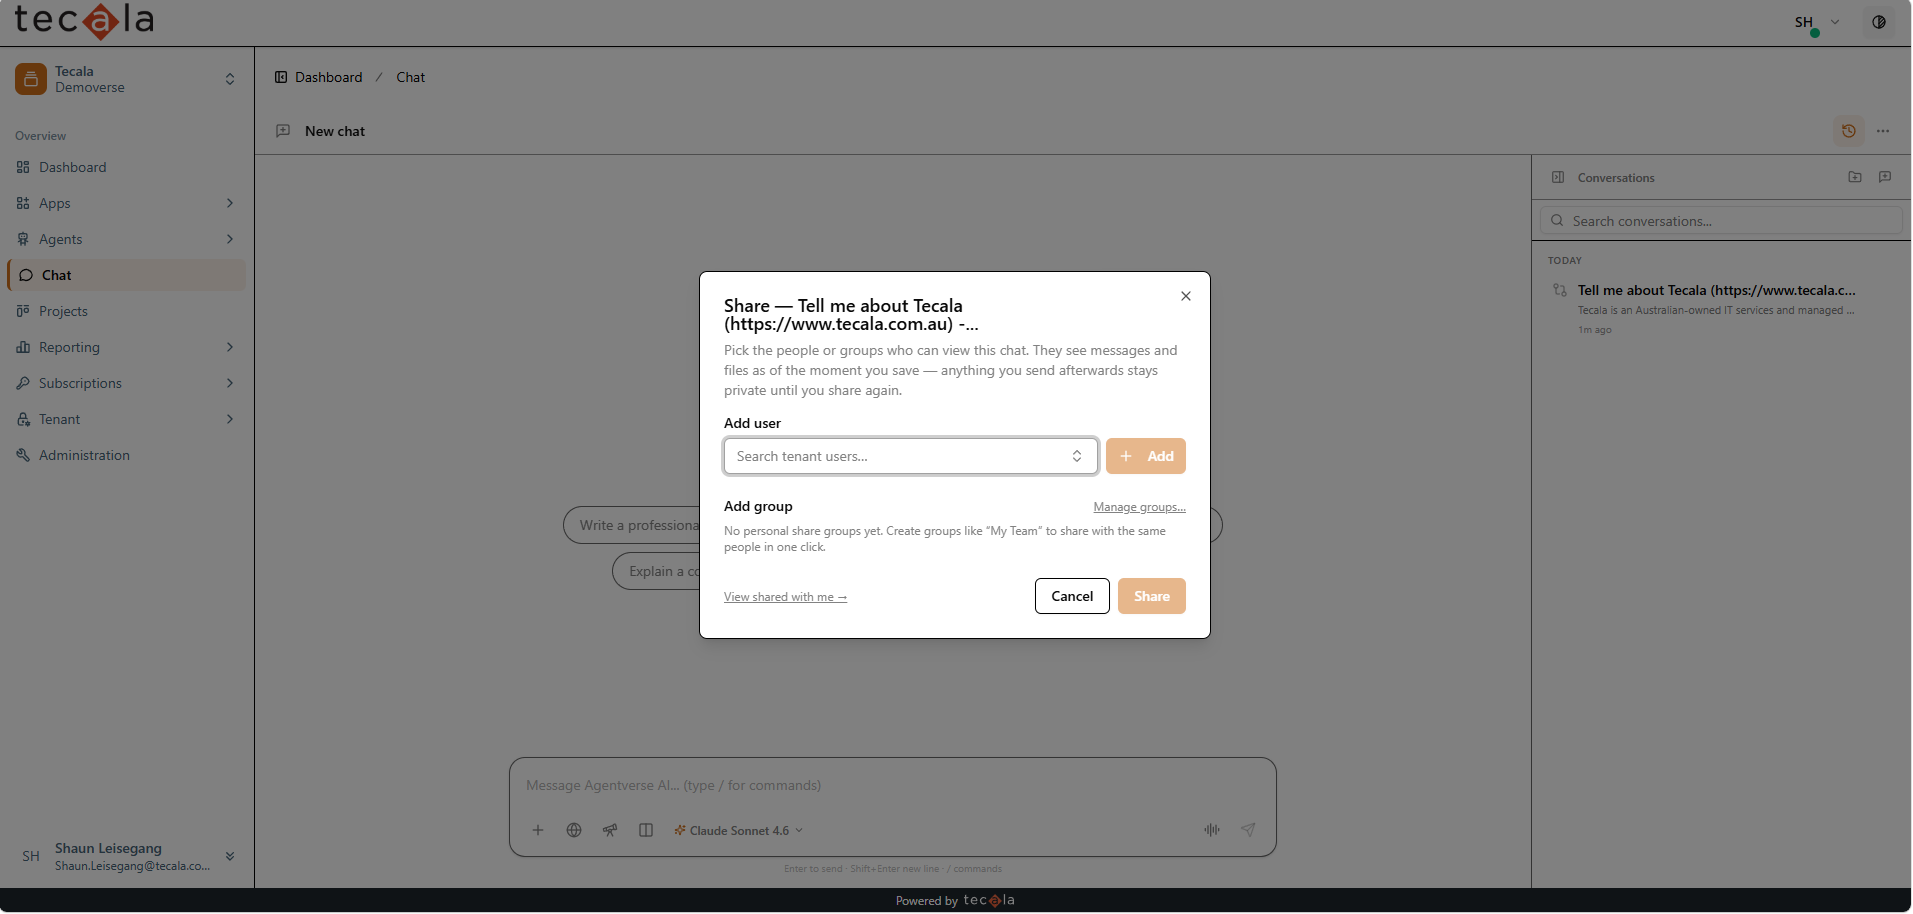Focus the Search conversations field
This screenshot has height=914, width=1913.
[1721, 221]
